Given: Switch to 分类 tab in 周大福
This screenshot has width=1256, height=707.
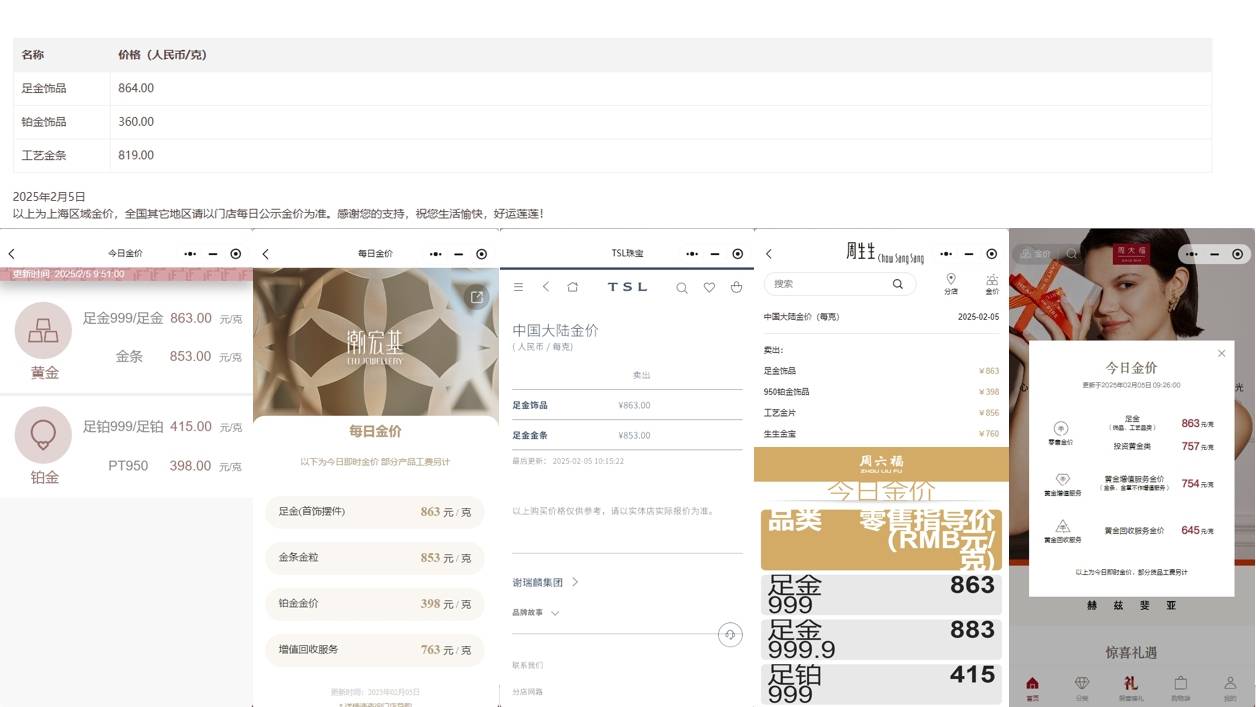Looking at the screenshot, I should pyautogui.click(x=1082, y=687).
